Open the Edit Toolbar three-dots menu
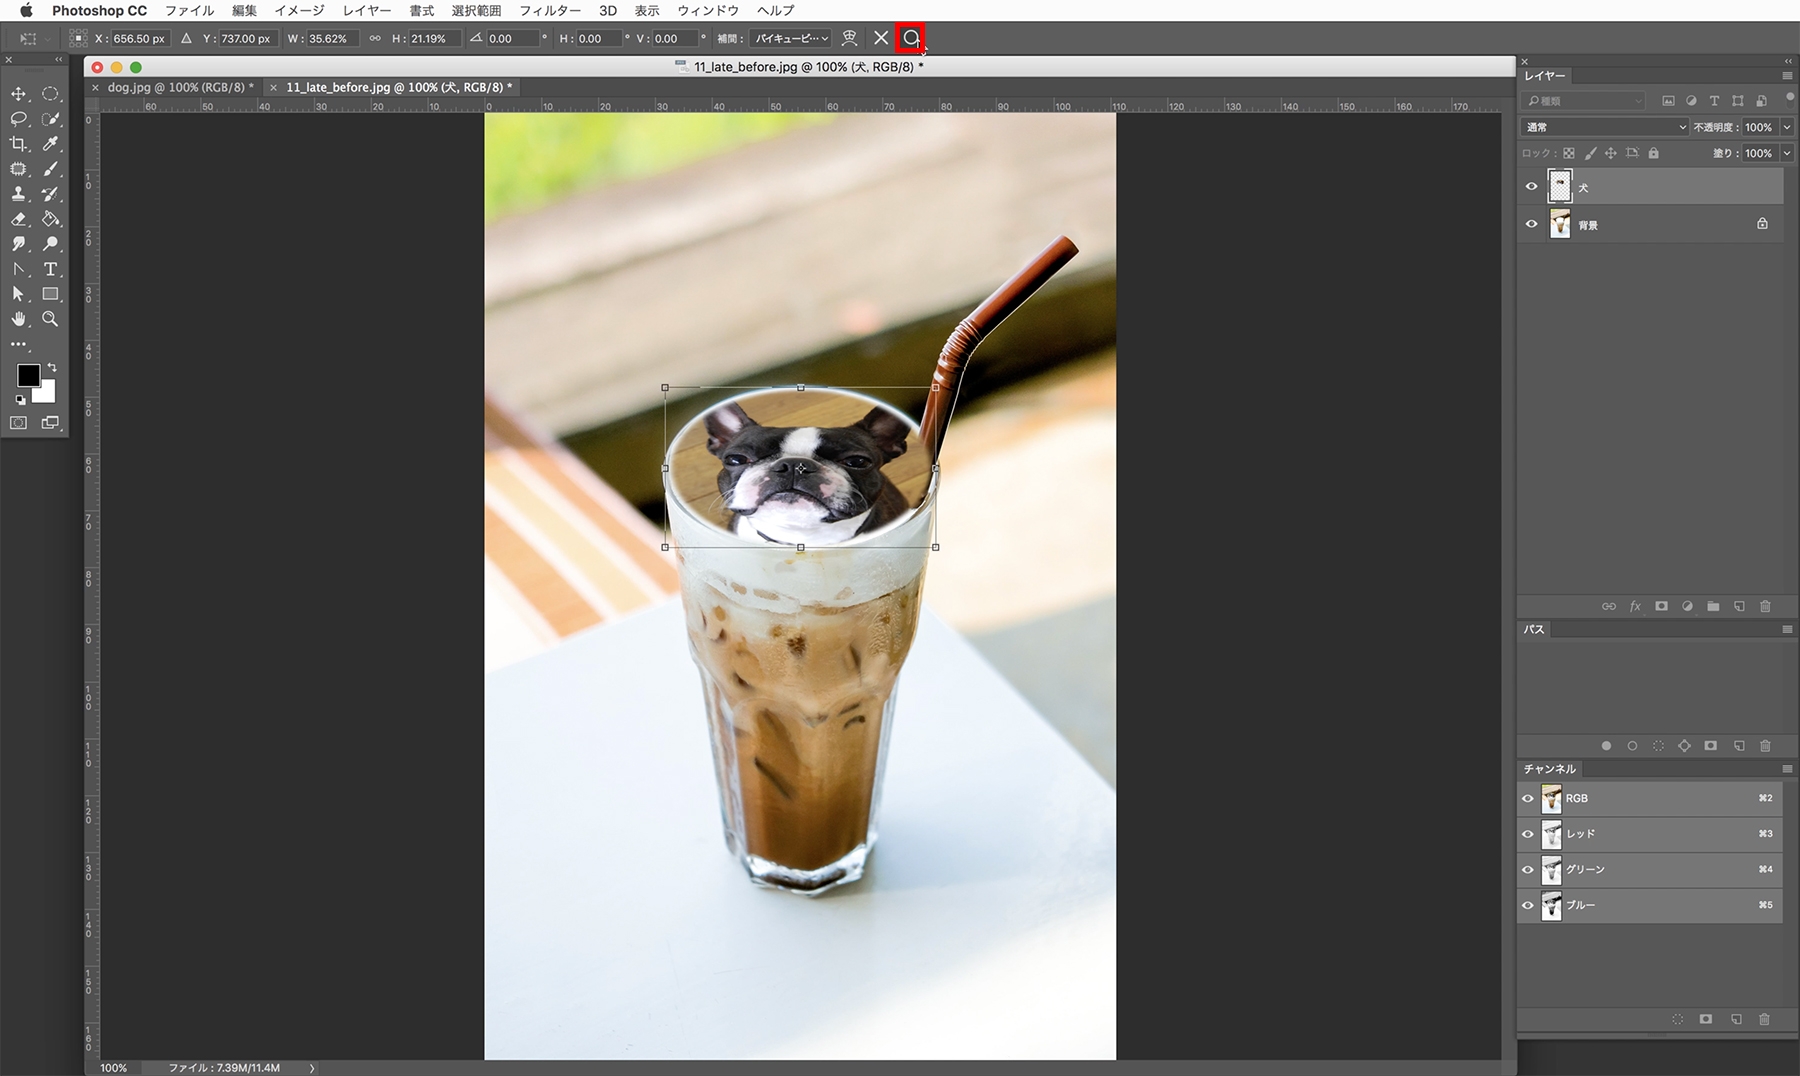 coord(18,344)
